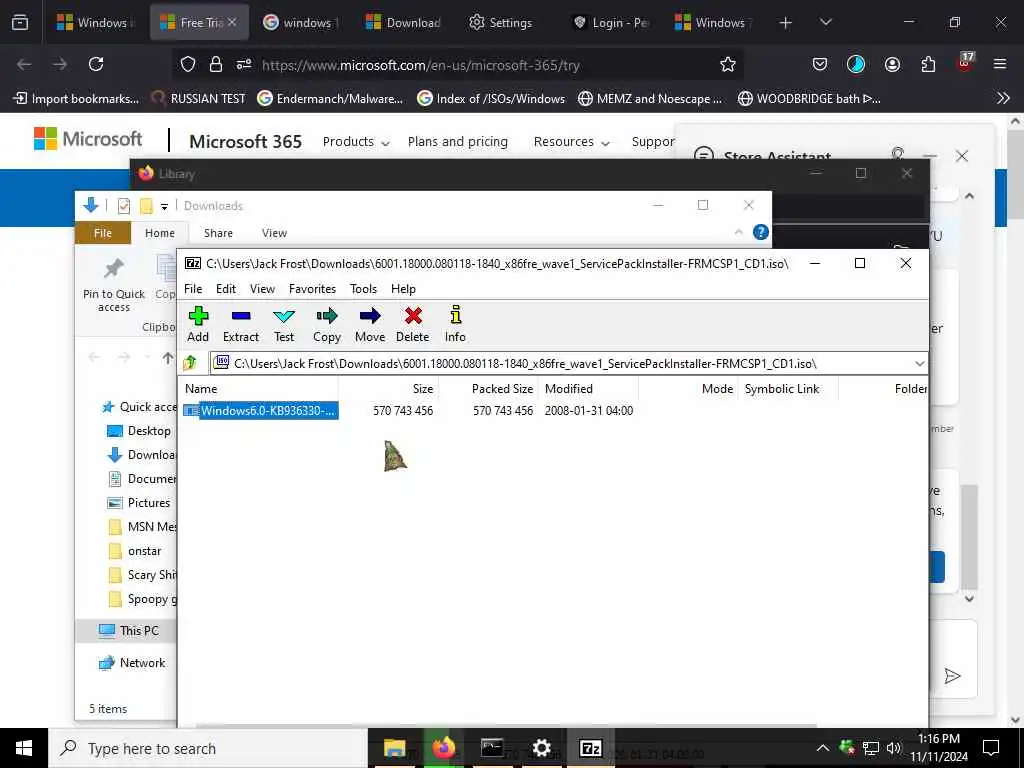Expand the 7-Zip address path dropdown

click(x=919, y=364)
